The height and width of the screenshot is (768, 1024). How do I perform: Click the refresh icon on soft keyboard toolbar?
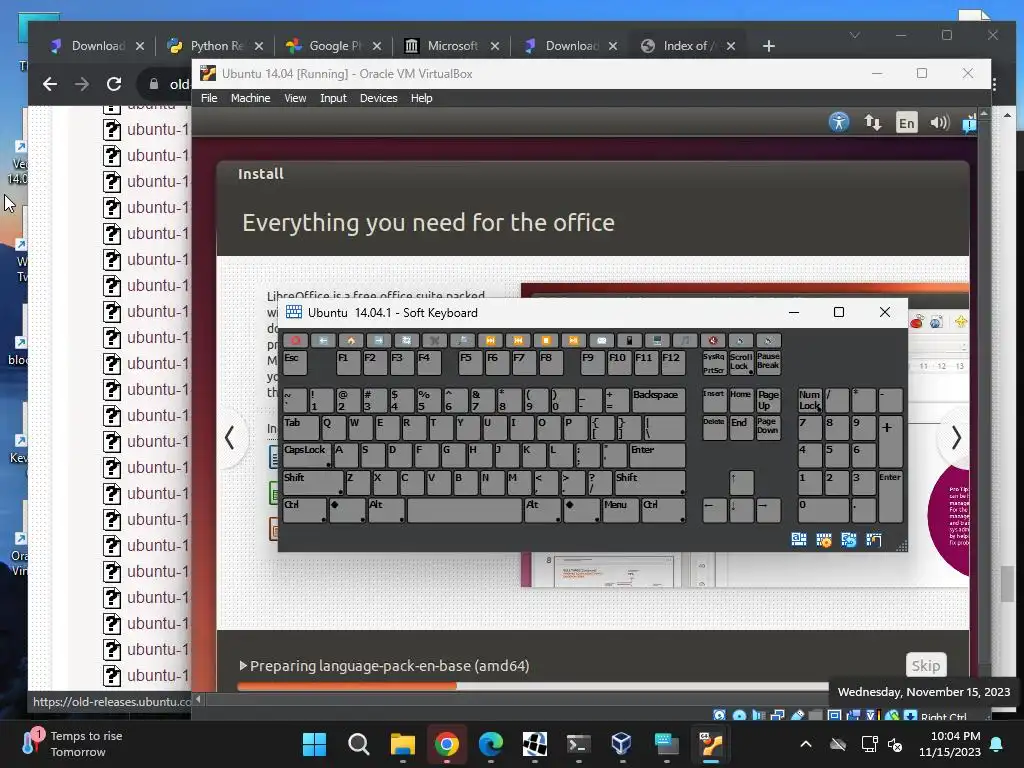point(406,340)
